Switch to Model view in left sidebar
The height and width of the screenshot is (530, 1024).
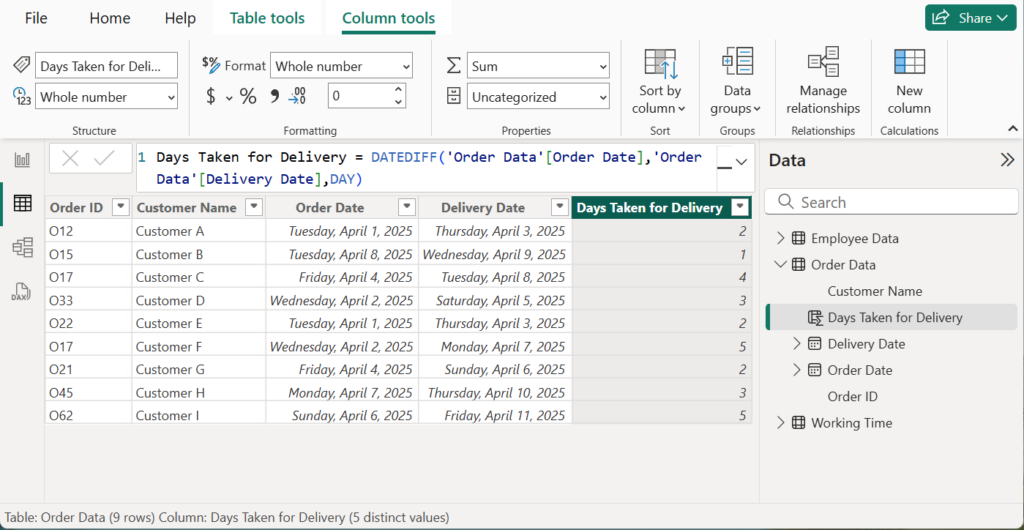(22, 247)
